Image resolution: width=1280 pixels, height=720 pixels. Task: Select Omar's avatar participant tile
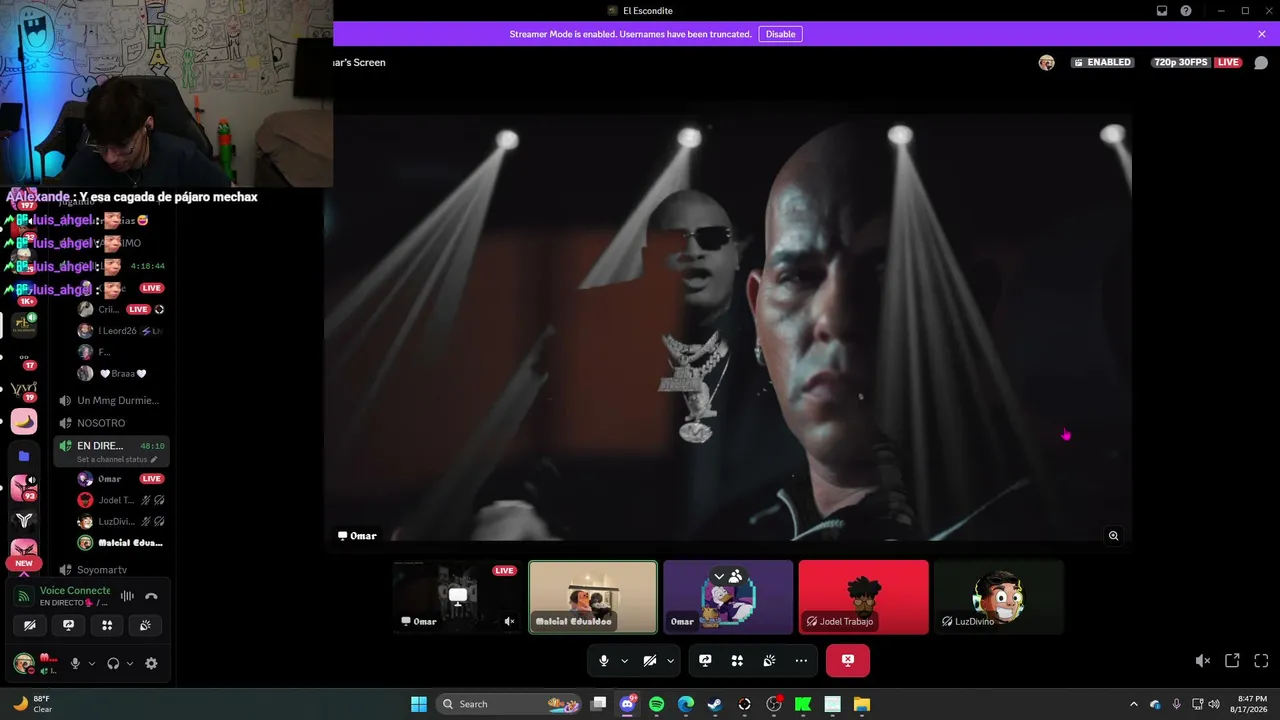[x=728, y=597]
